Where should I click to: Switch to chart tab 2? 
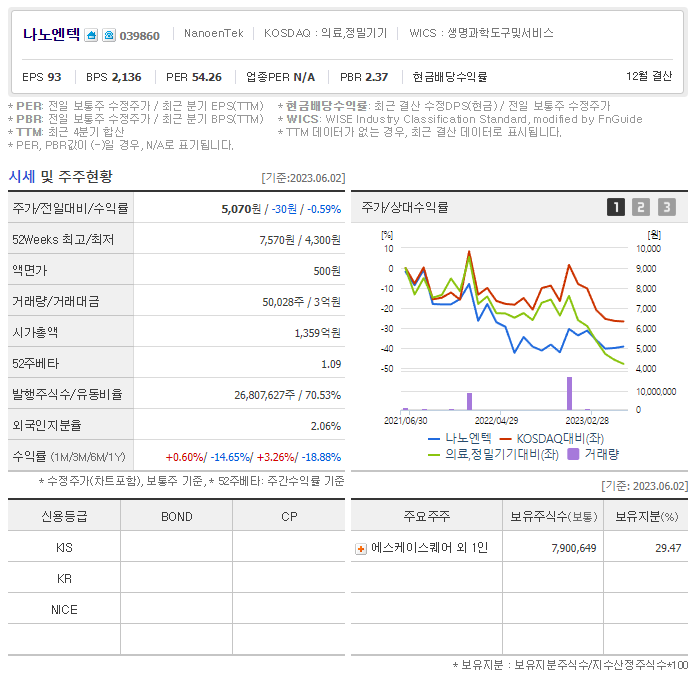641,207
